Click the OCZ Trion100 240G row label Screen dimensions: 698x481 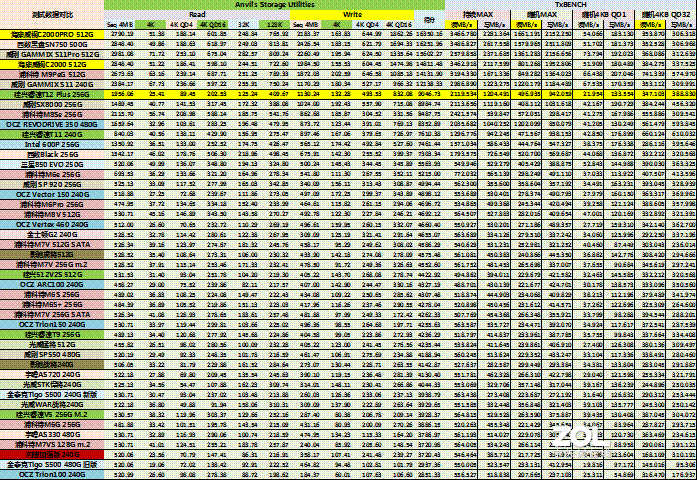(51, 474)
